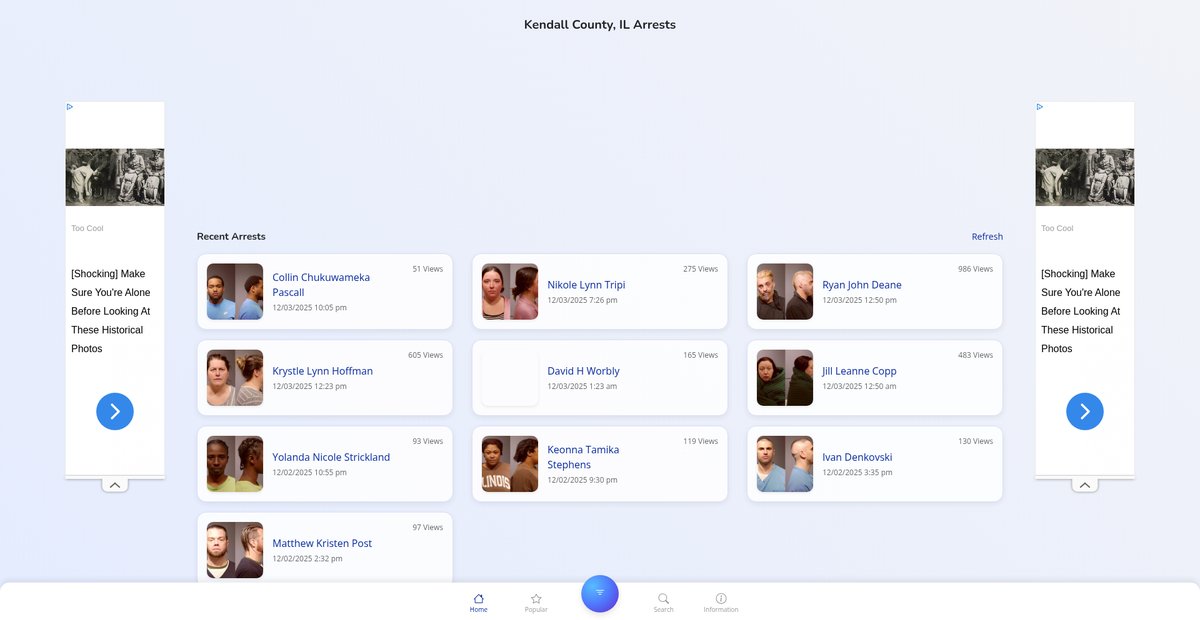Click the 'Recent Arrests' heading
Image resolution: width=1200 pixels, height=620 pixels.
[231, 237]
